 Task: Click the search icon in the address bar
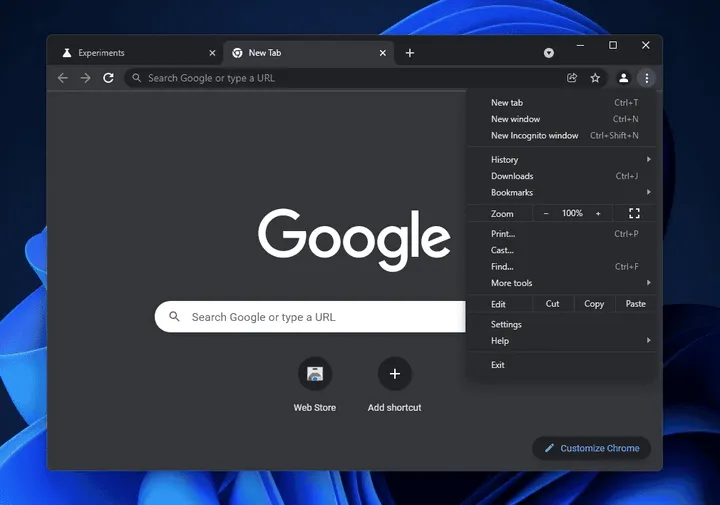pos(136,78)
